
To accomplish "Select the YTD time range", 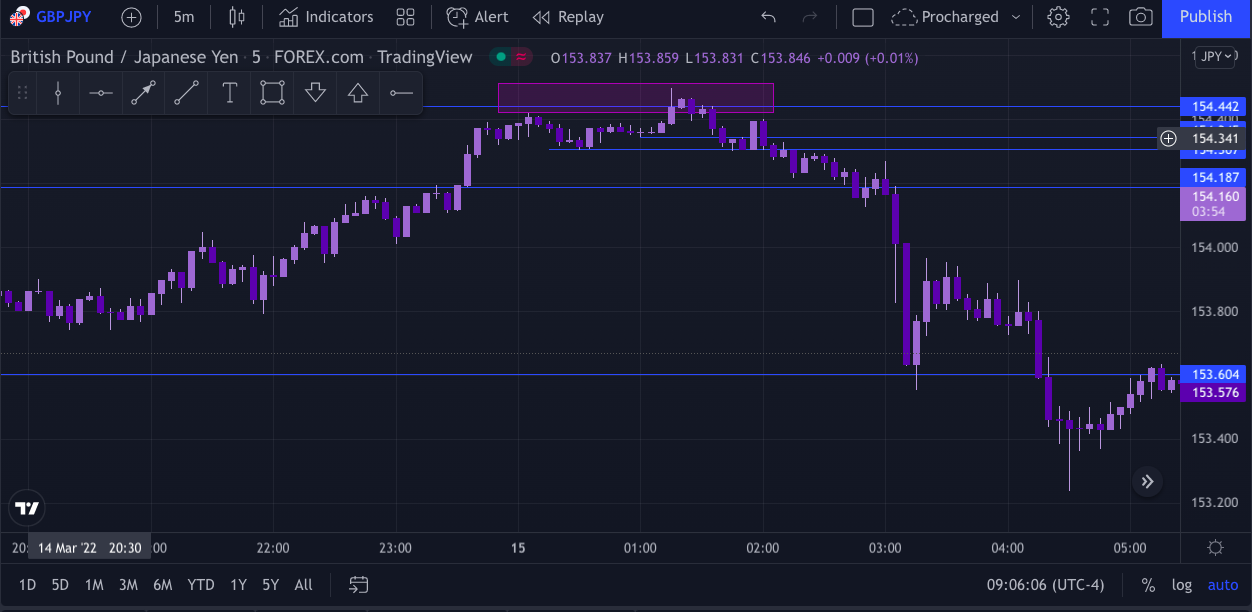I will [201, 585].
